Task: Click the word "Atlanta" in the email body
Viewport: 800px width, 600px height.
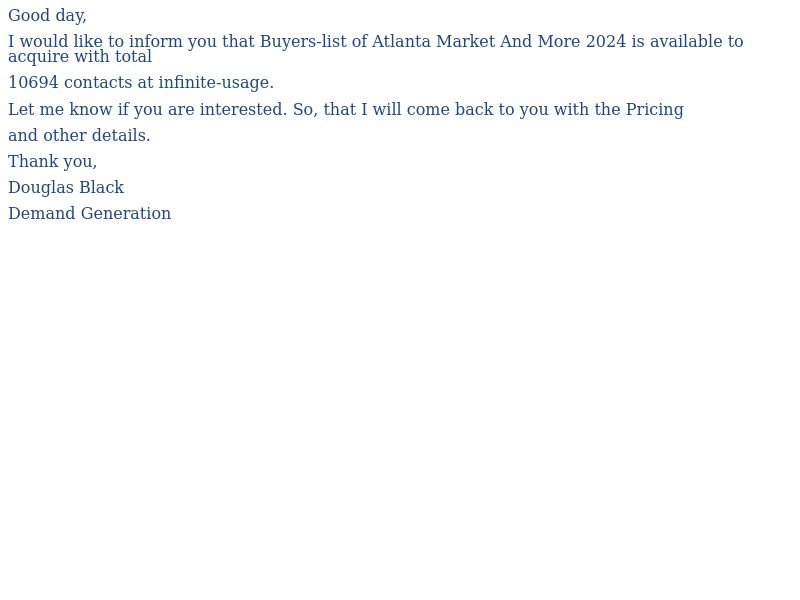Action: [401, 42]
